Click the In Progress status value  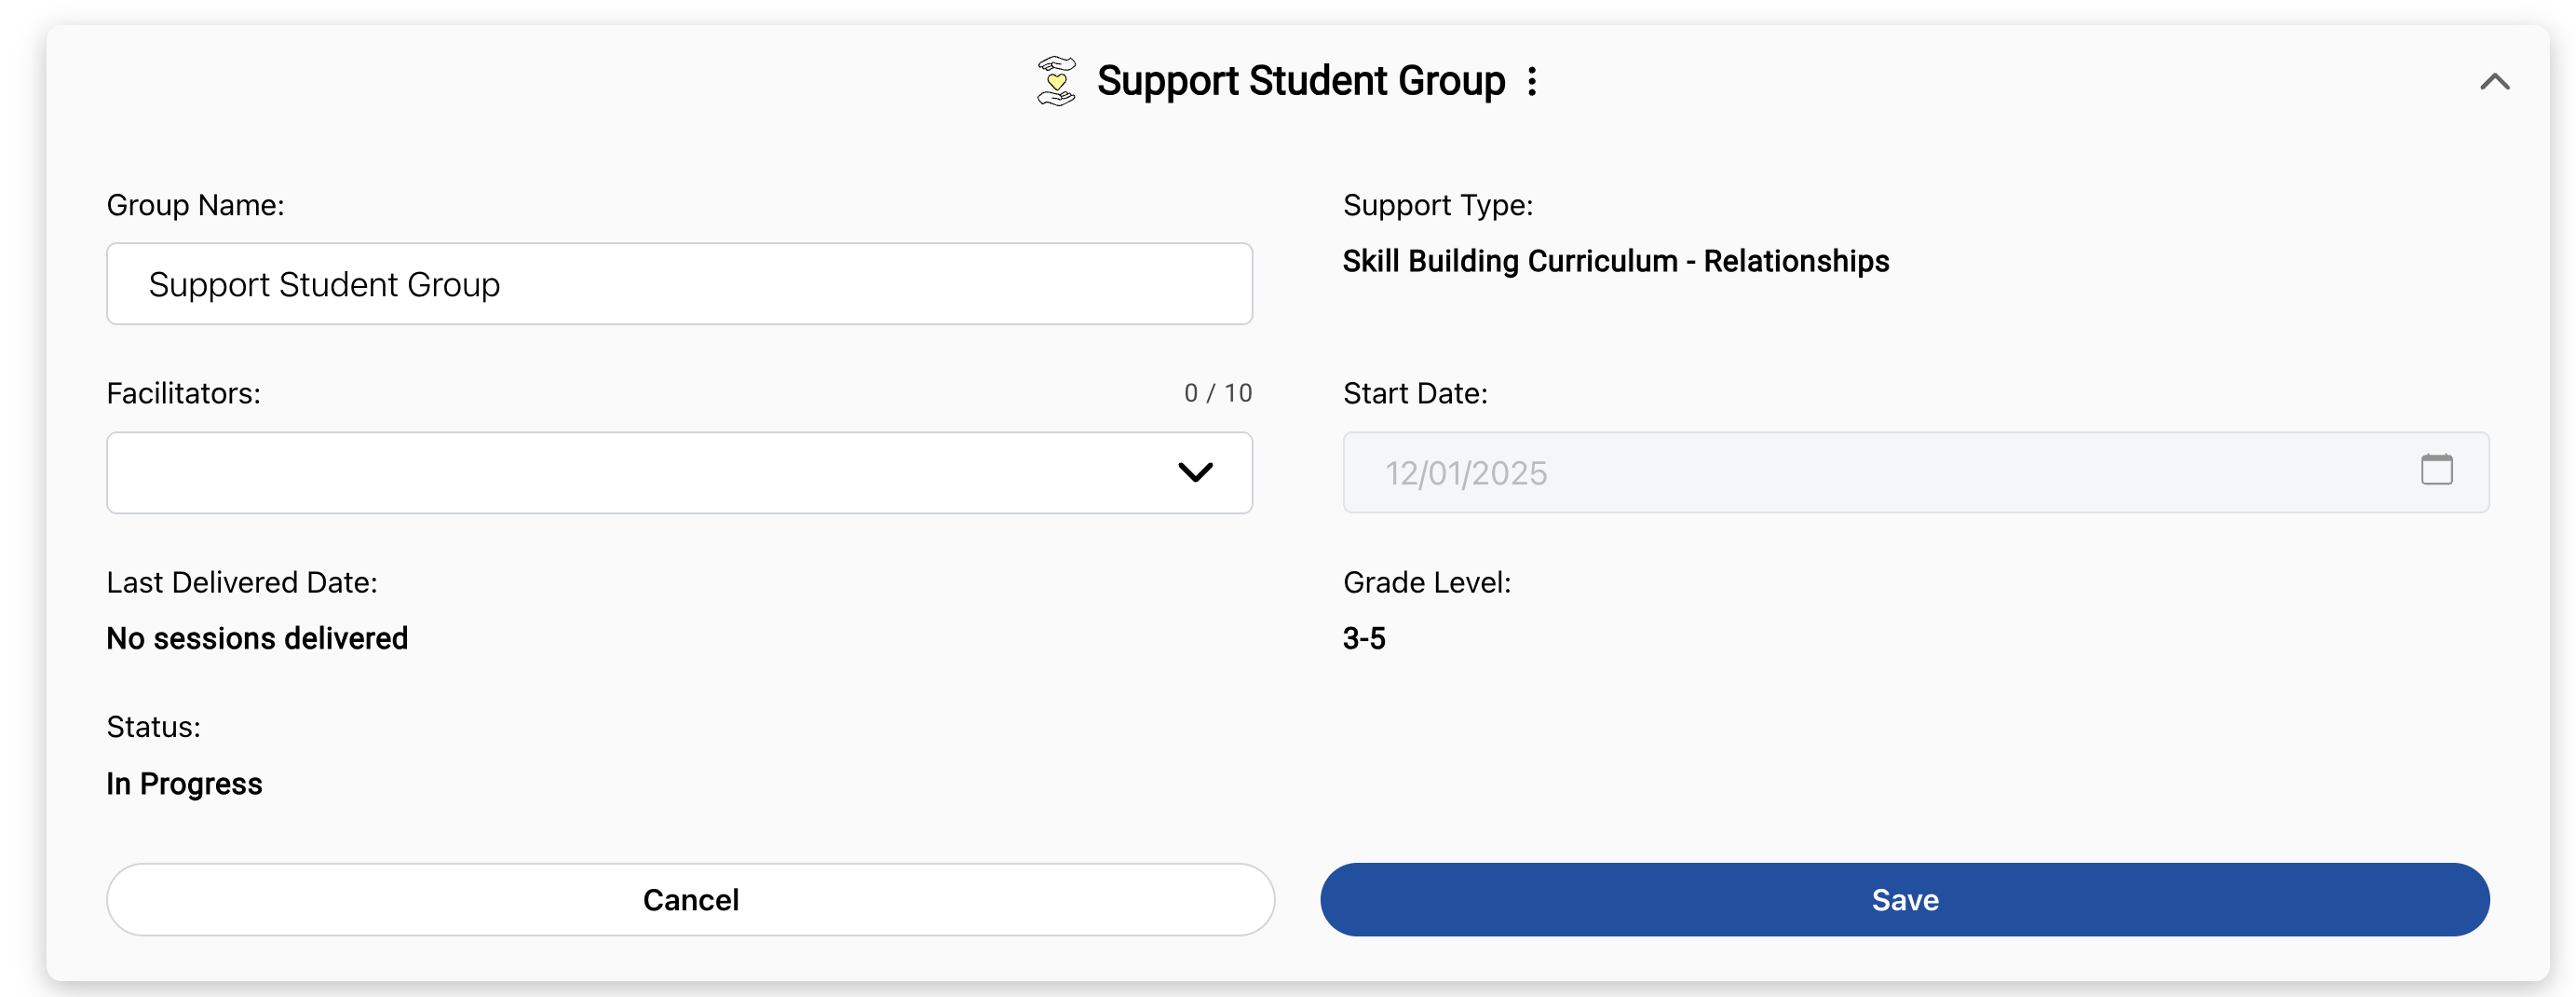[x=185, y=783]
